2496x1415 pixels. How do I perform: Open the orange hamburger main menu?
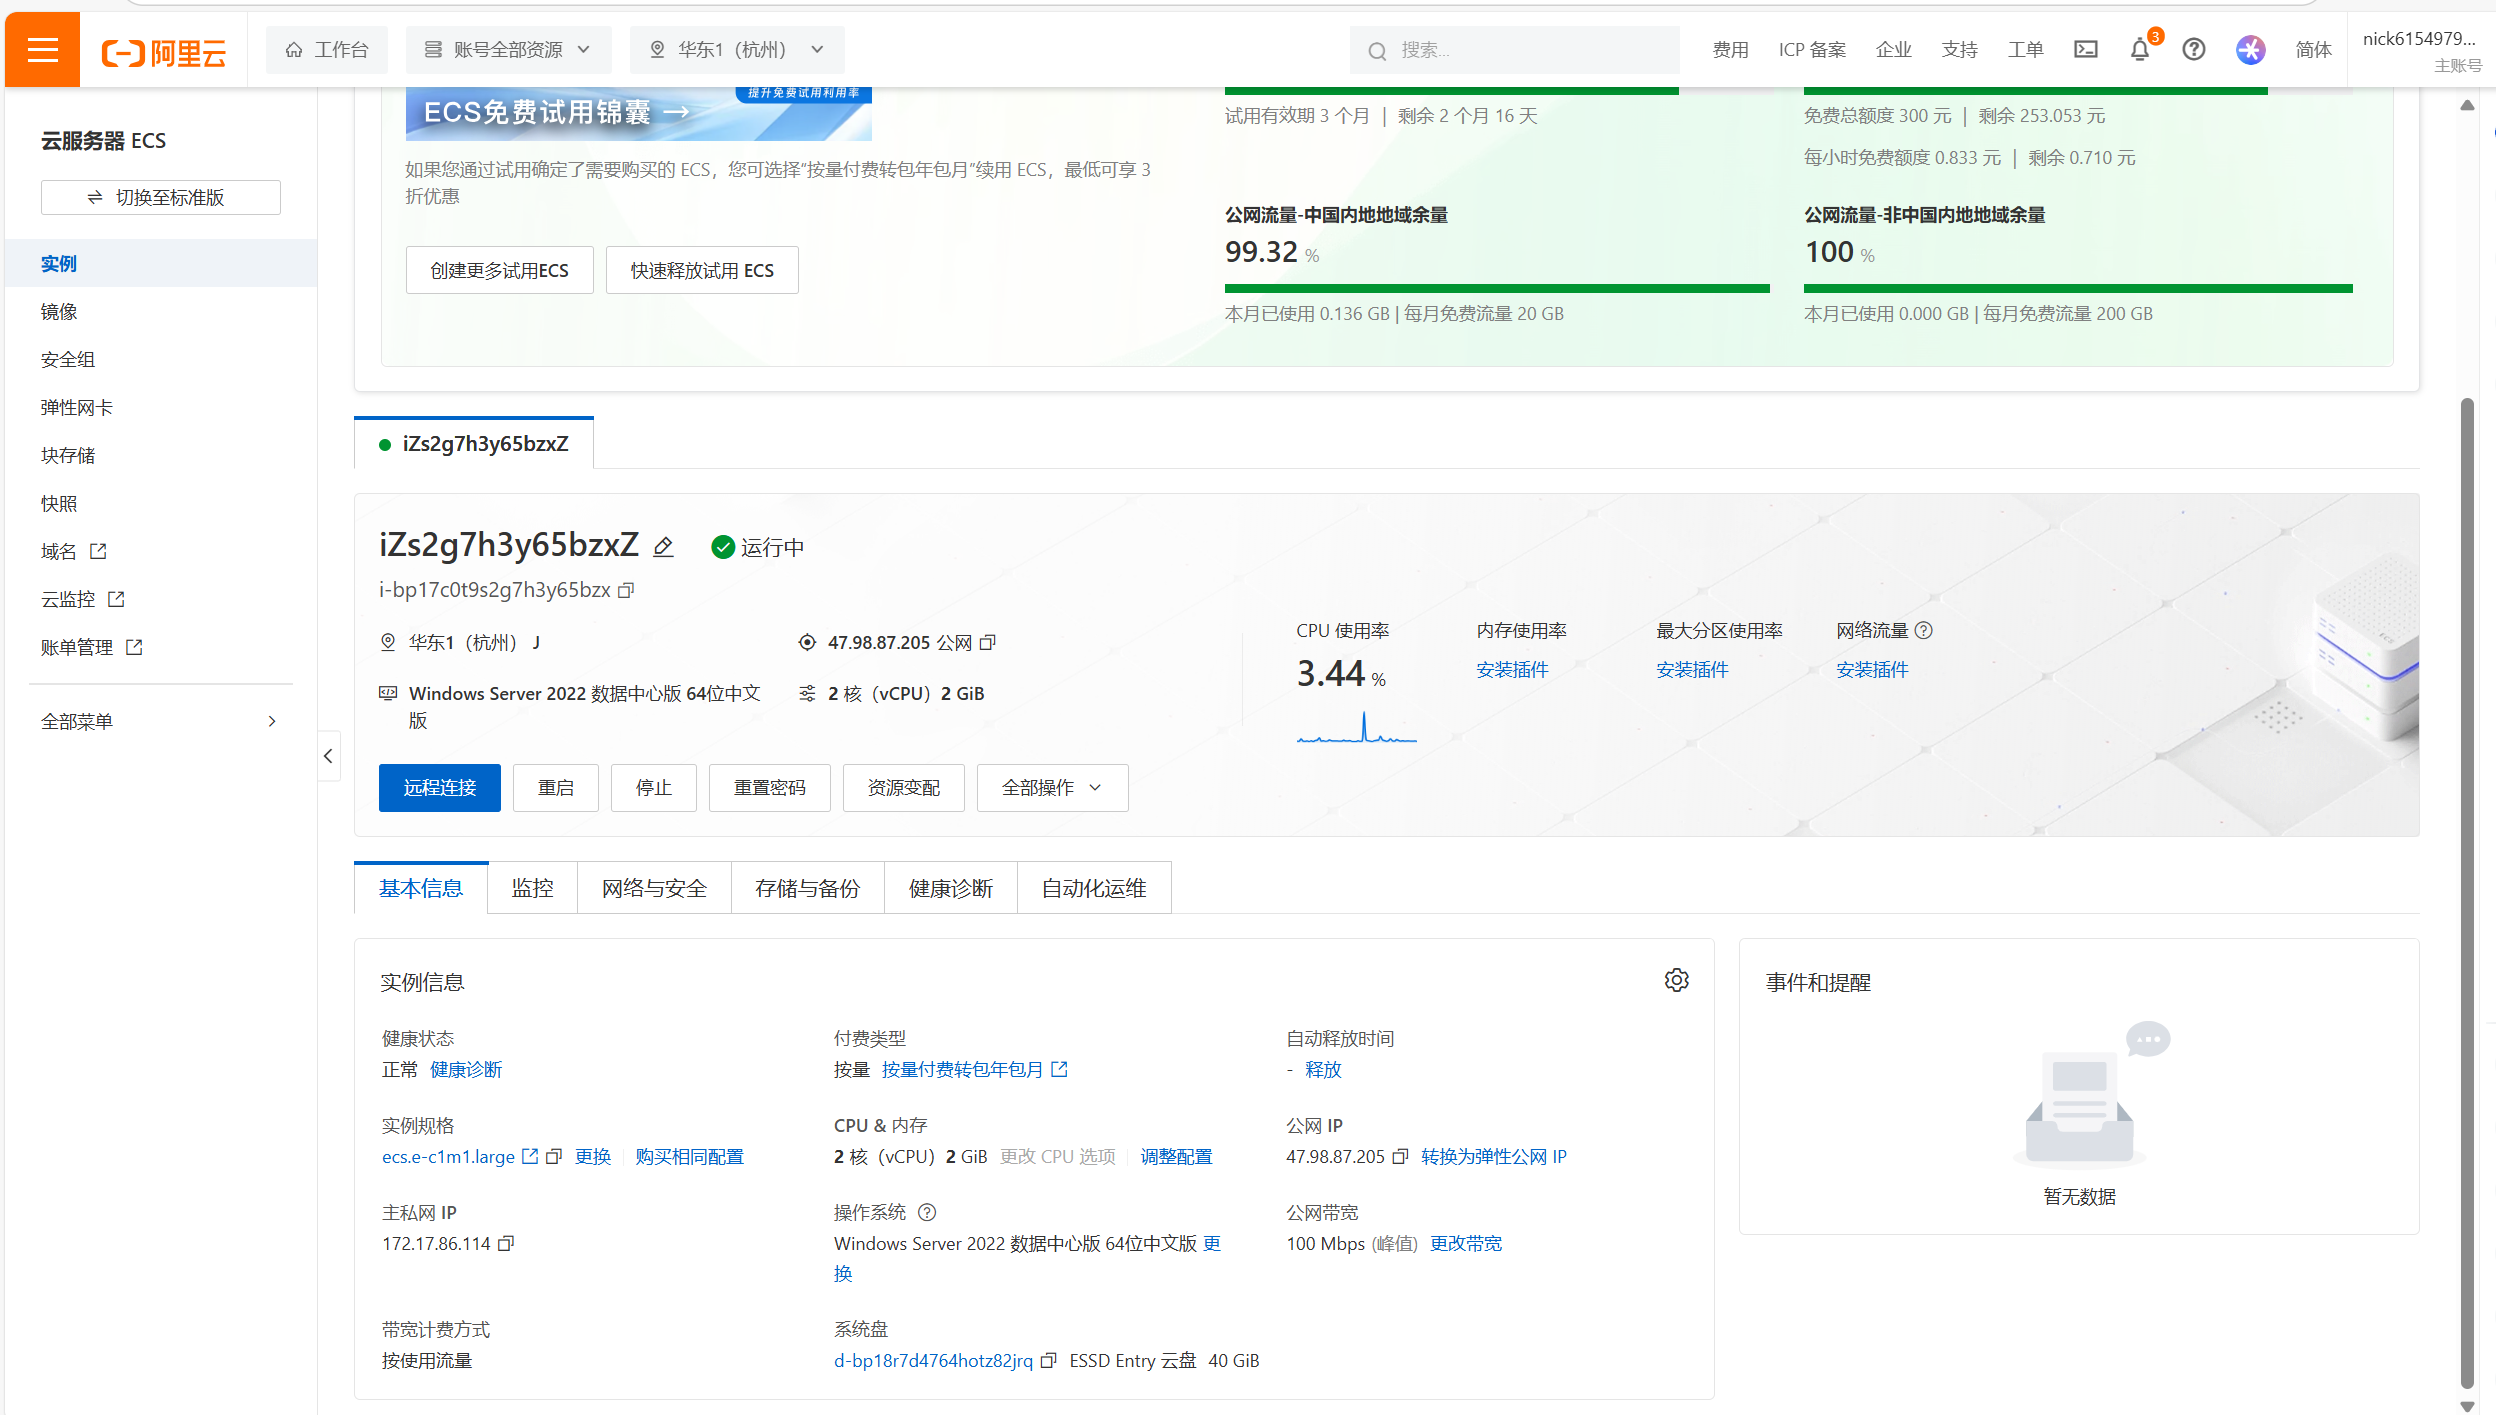pos(42,50)
